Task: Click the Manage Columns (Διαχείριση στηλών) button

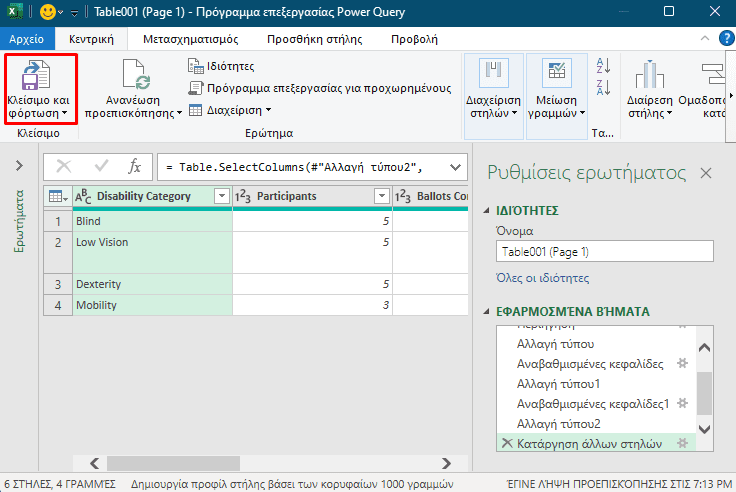Action: tap(493, 96)
